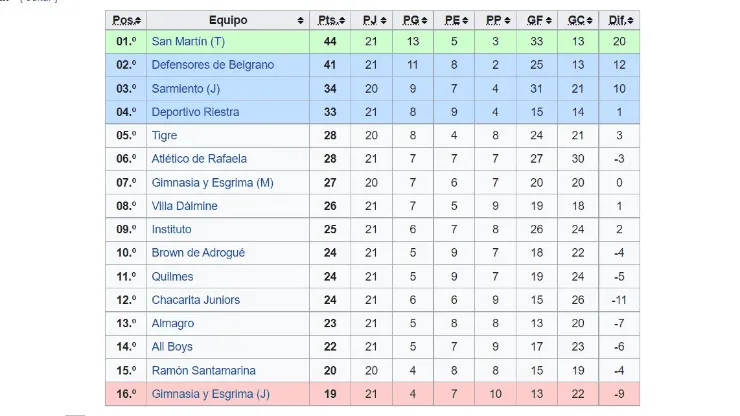
Task: Sort table by Pos. column arrows
Action: [139, 20]
